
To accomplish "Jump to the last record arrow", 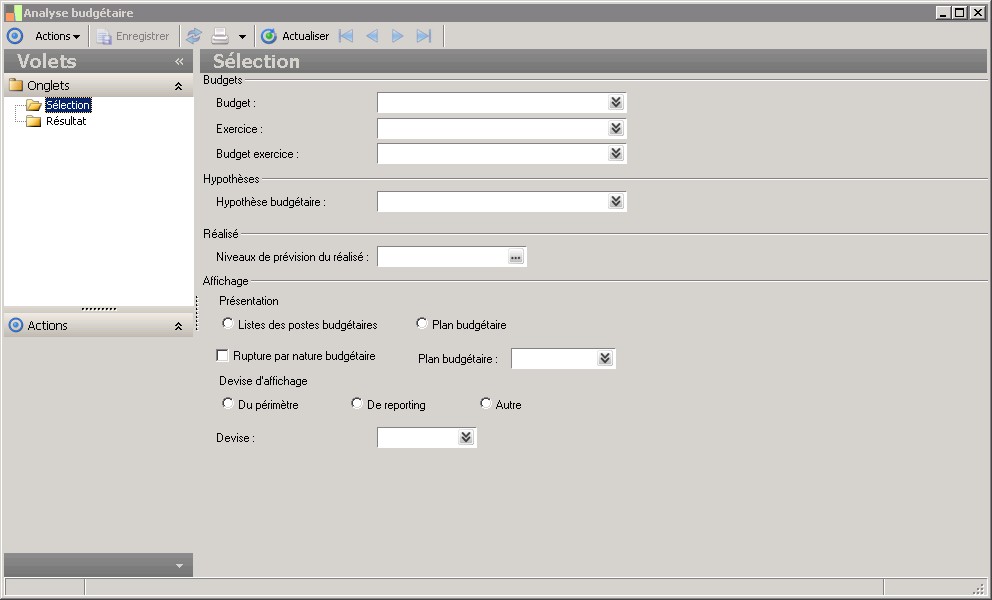I will click(x=424, y=36).
